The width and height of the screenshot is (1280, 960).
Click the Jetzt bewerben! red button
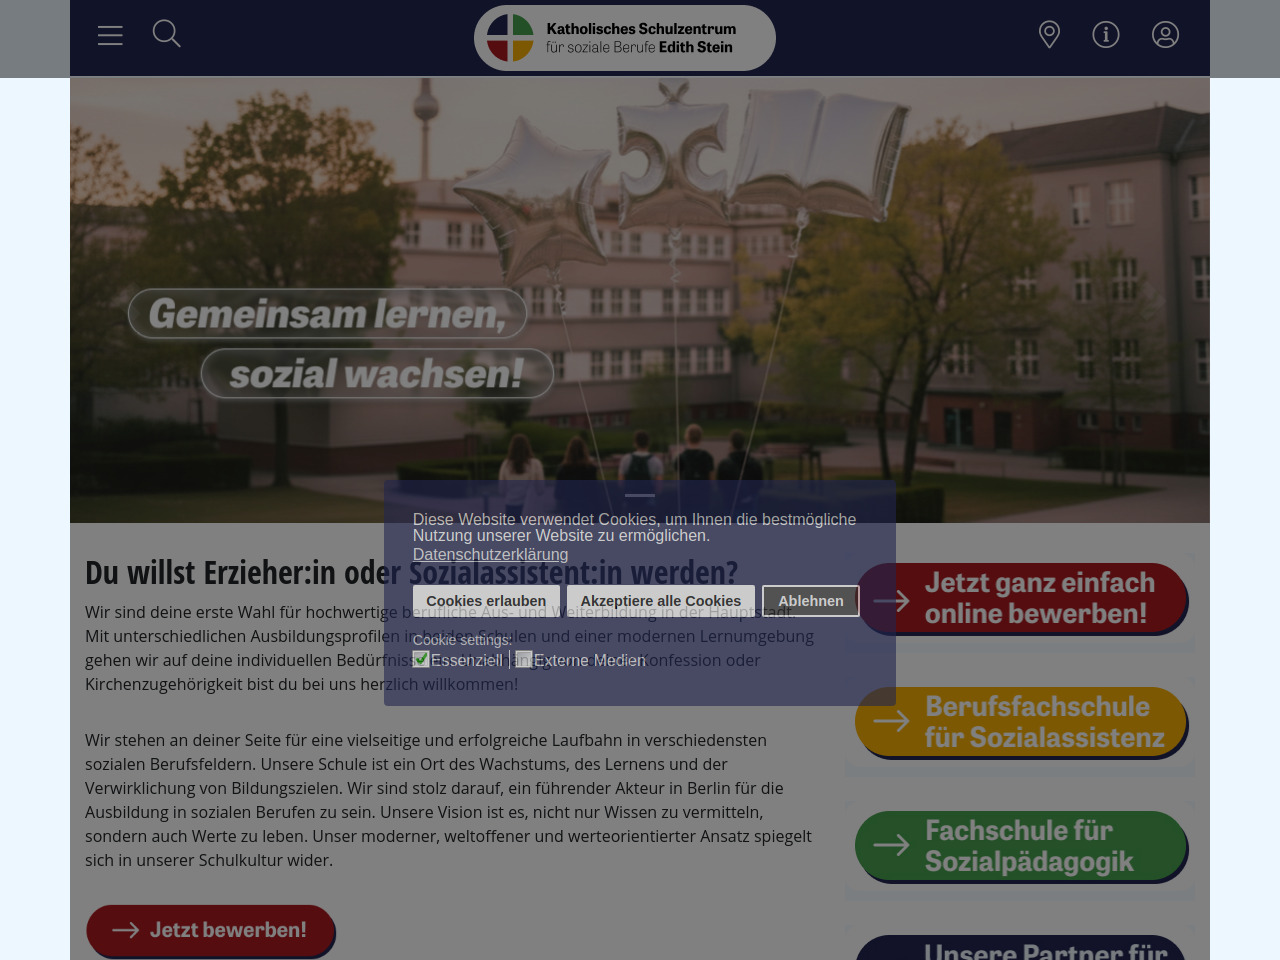(x=211, y=930)
